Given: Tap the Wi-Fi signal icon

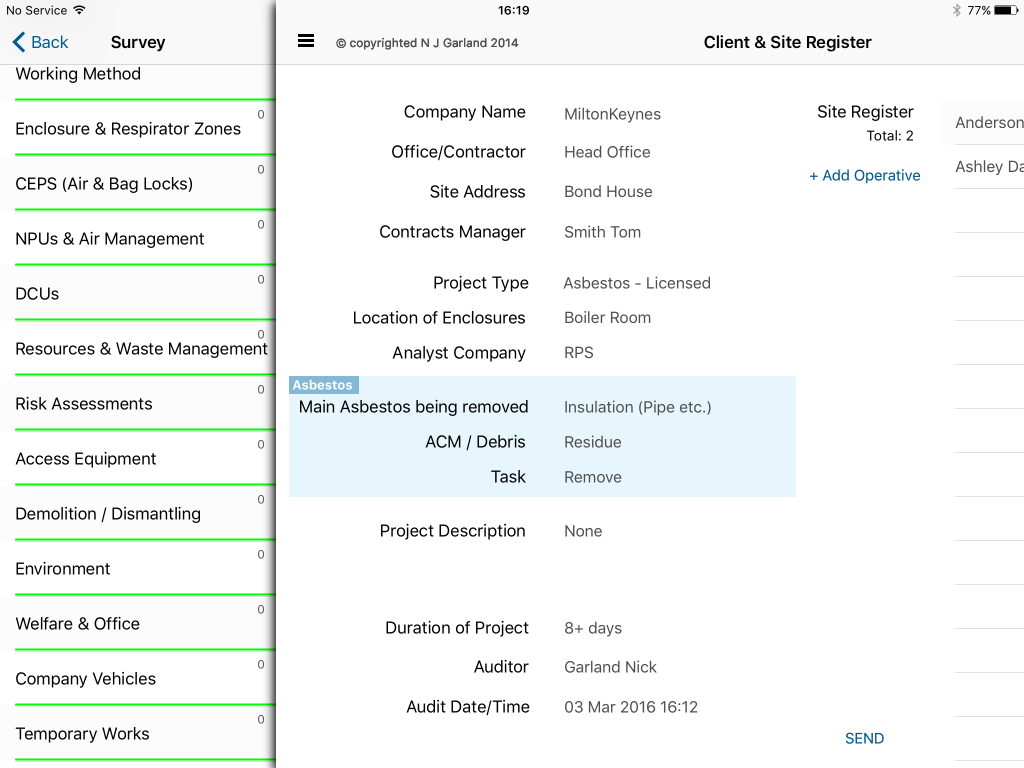Looking at the screenshot, I should point(79,10).
